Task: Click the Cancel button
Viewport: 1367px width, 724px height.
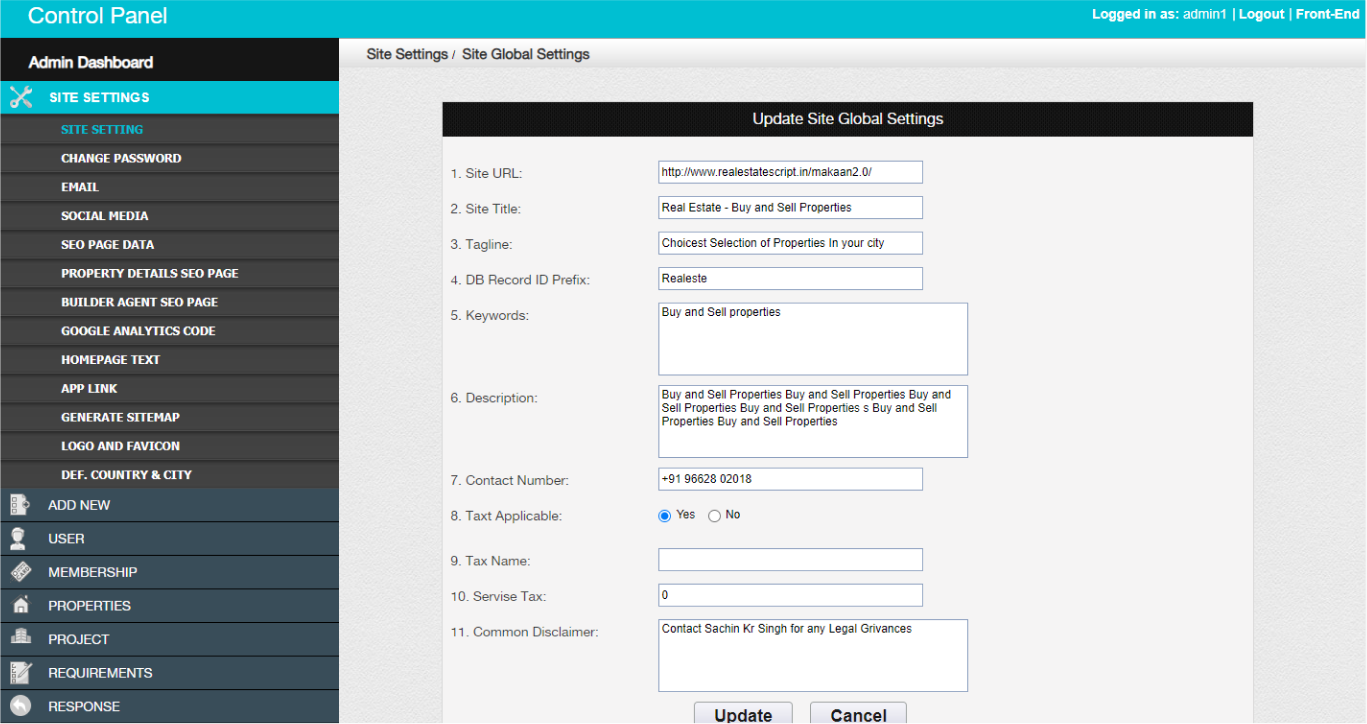Action: (858, 714)
